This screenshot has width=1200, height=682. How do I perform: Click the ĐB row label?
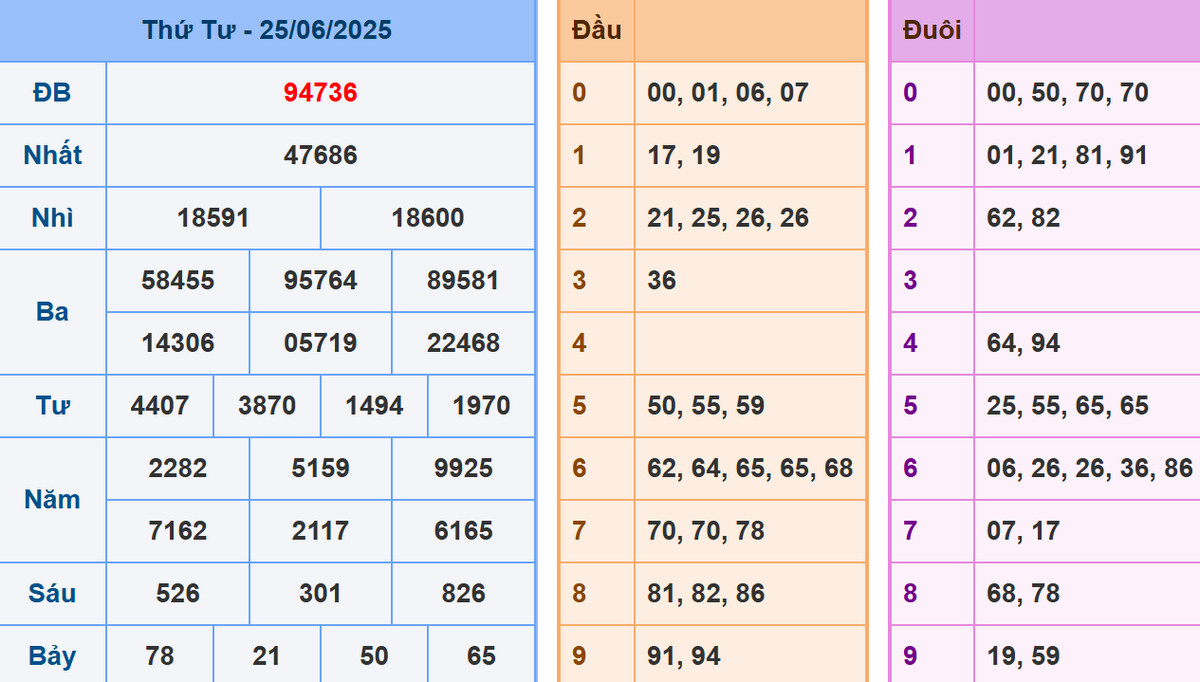(x=52, y=93)
